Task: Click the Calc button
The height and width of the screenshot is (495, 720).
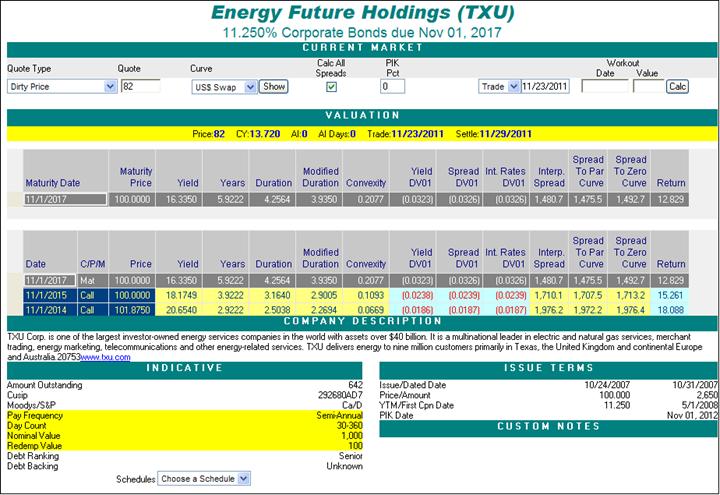Action: [x=677, y=86]
